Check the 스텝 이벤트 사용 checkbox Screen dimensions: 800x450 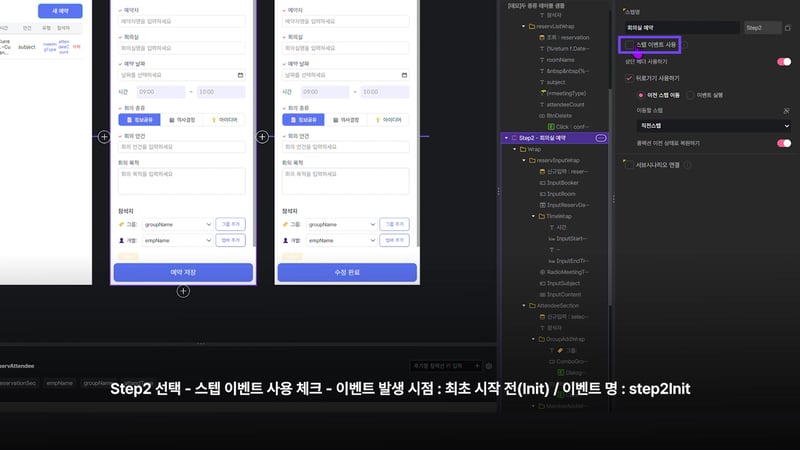(x=630, y=45)
